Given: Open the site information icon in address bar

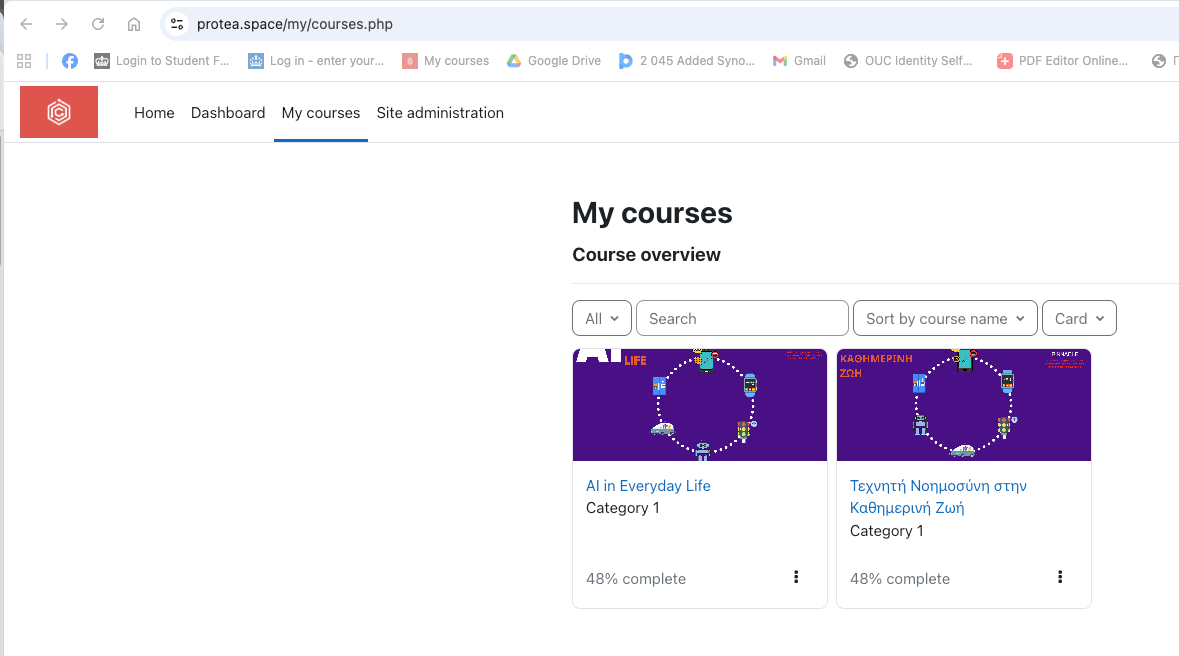Looking at the screenshot, I should [177, 24].
